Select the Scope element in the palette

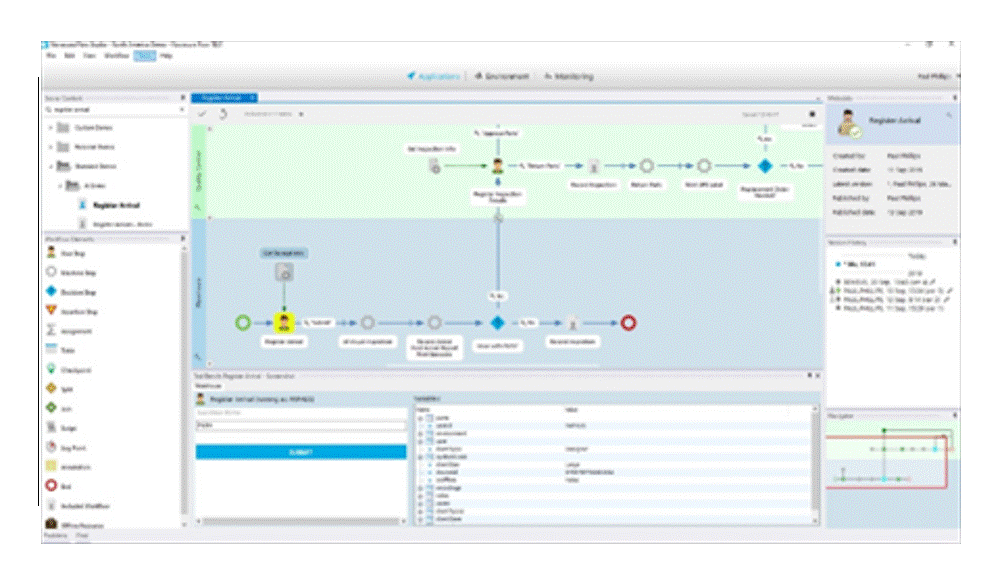click(61, 428)
